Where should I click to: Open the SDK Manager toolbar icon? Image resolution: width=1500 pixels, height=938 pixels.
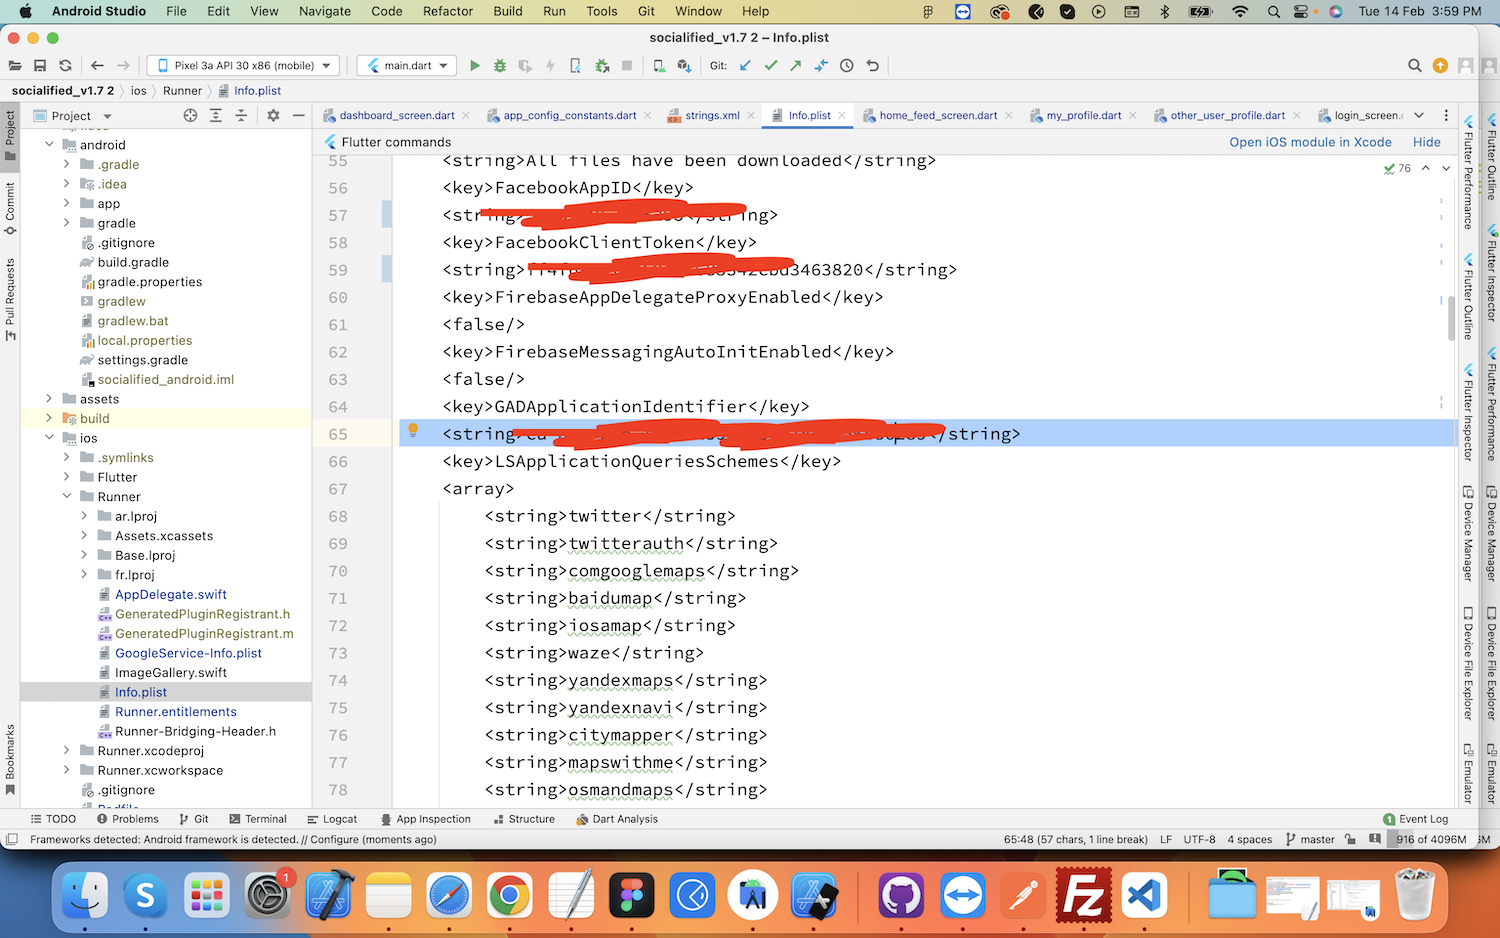[684, 66]
